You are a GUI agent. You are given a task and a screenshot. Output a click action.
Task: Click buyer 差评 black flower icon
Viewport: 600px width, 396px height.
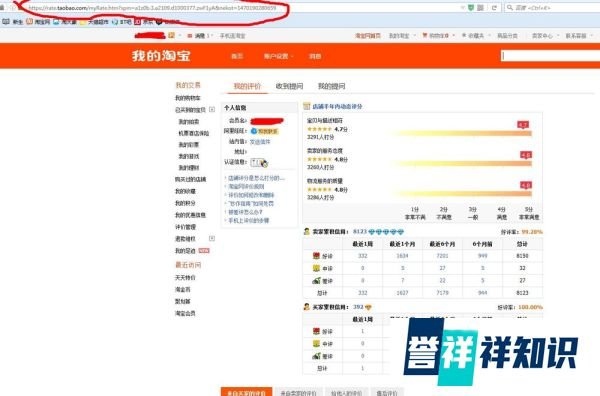tap(316, 356)
